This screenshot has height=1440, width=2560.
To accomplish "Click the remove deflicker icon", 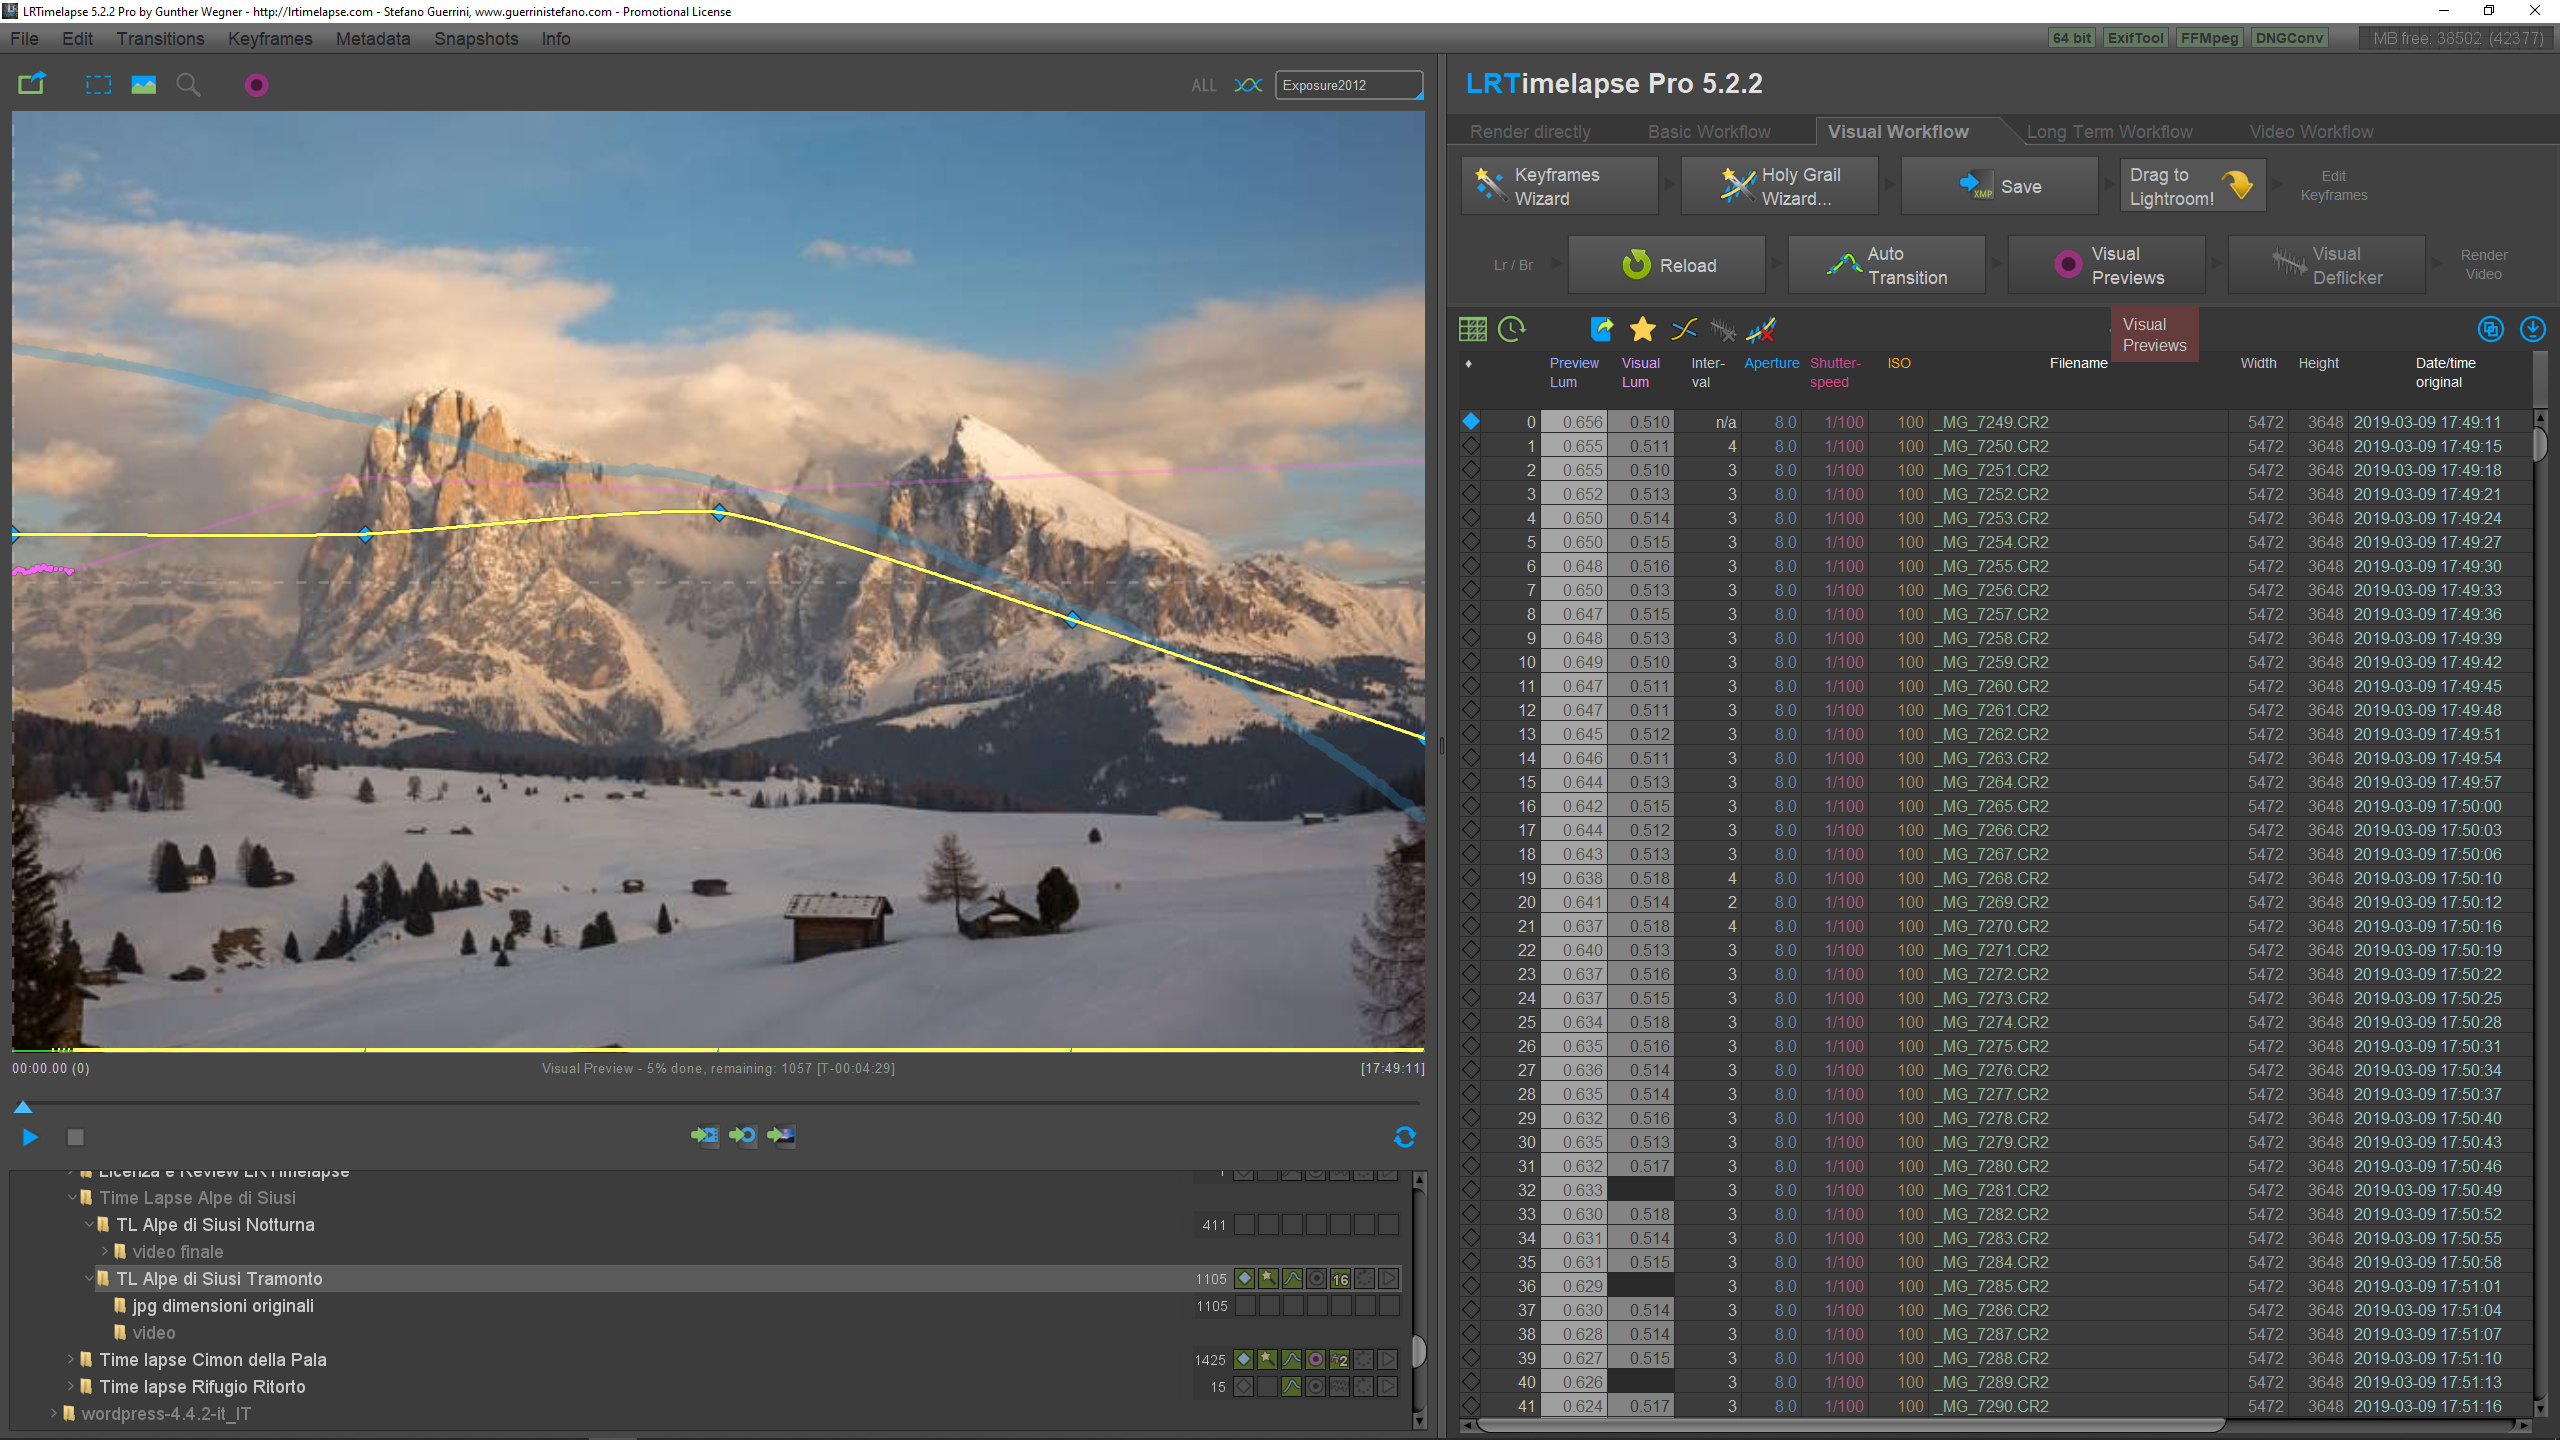I will click(x=1762, y=329).
